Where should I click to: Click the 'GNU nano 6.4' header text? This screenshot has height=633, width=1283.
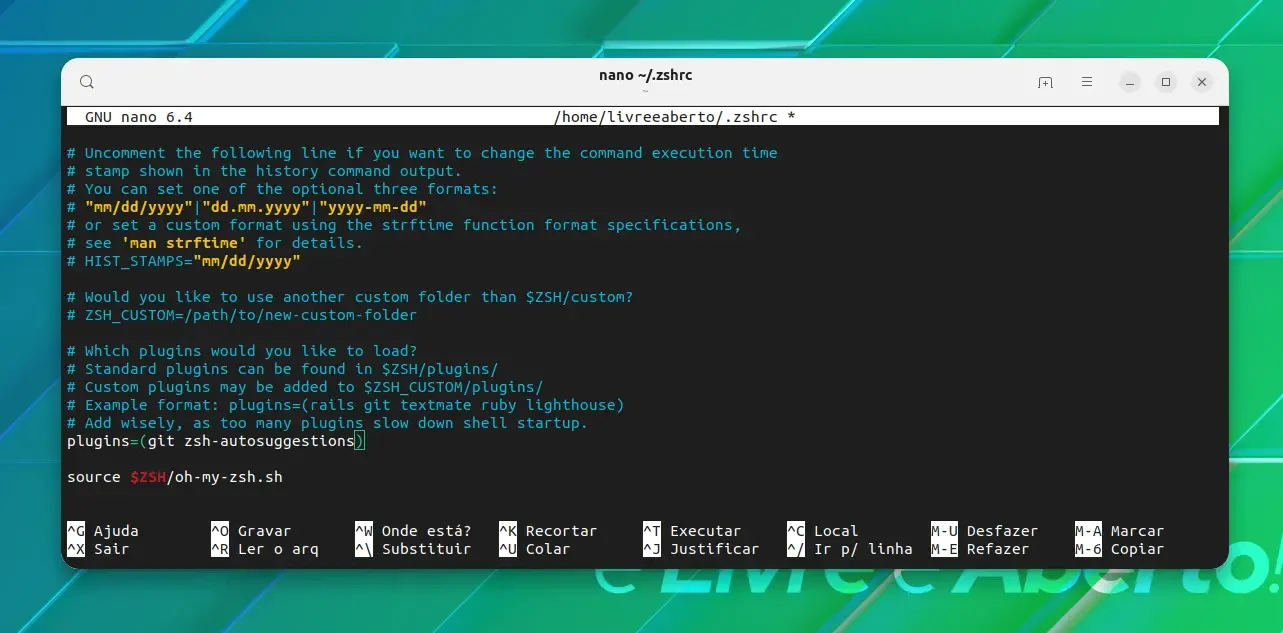(x=139, y=117)
